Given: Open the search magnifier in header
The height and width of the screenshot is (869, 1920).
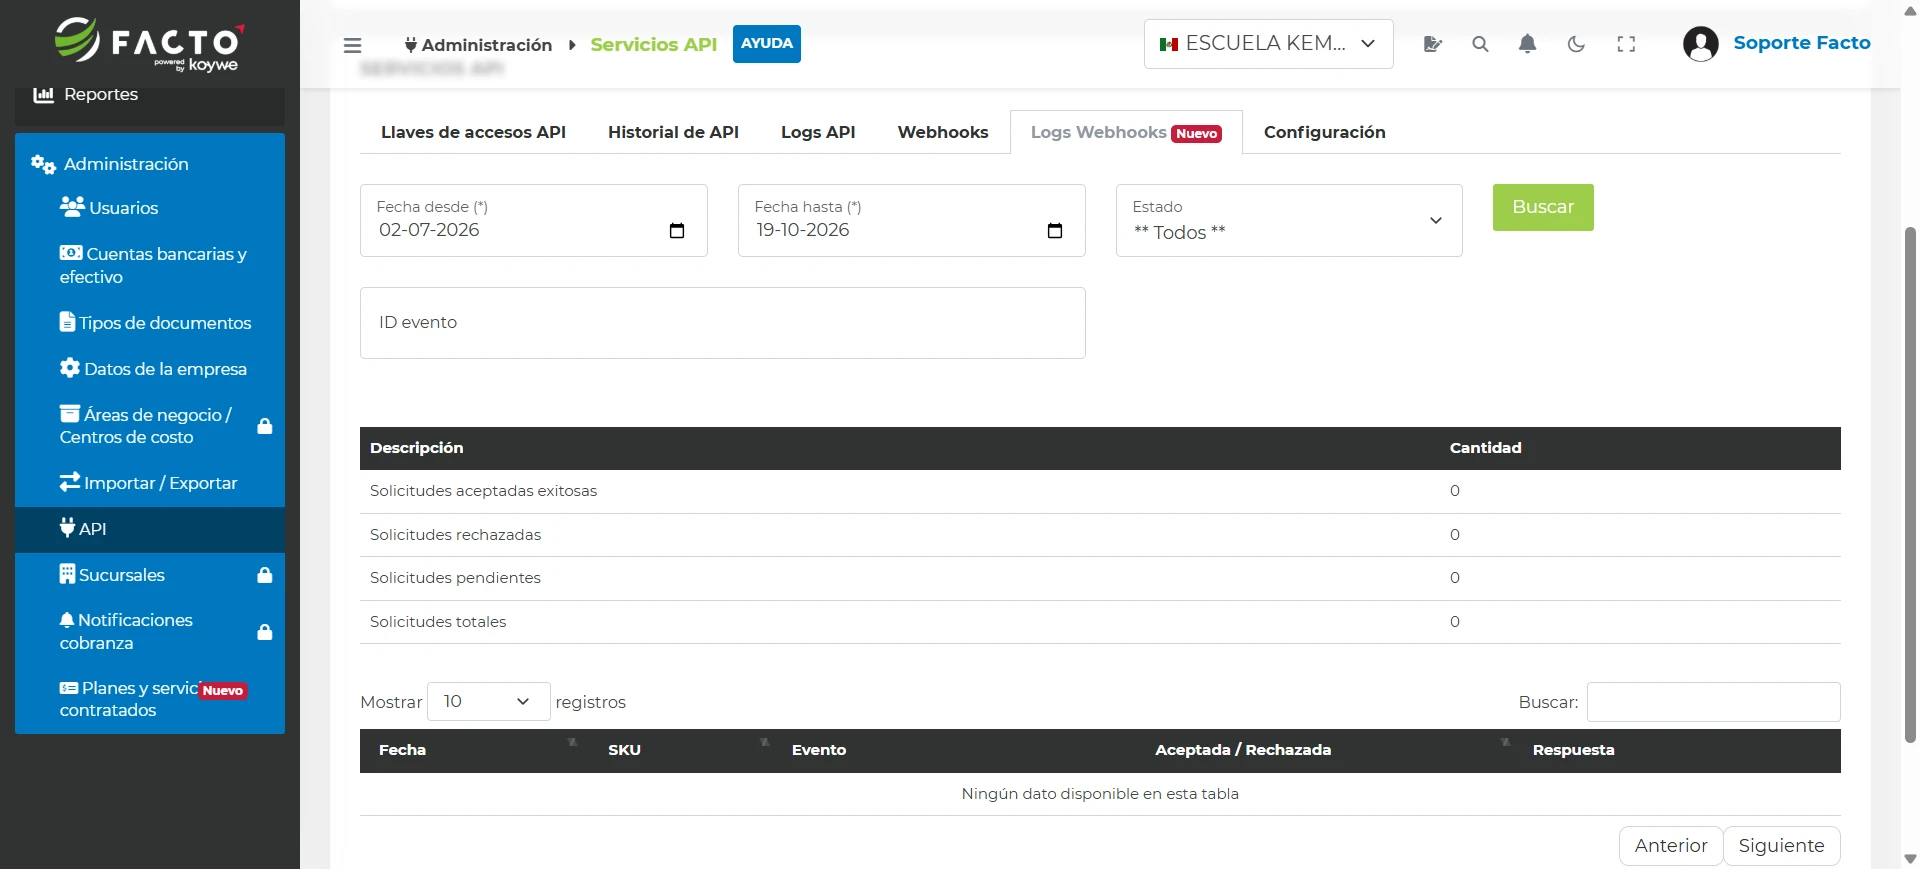Looking at the screenshot, I should coord(1480,44).
